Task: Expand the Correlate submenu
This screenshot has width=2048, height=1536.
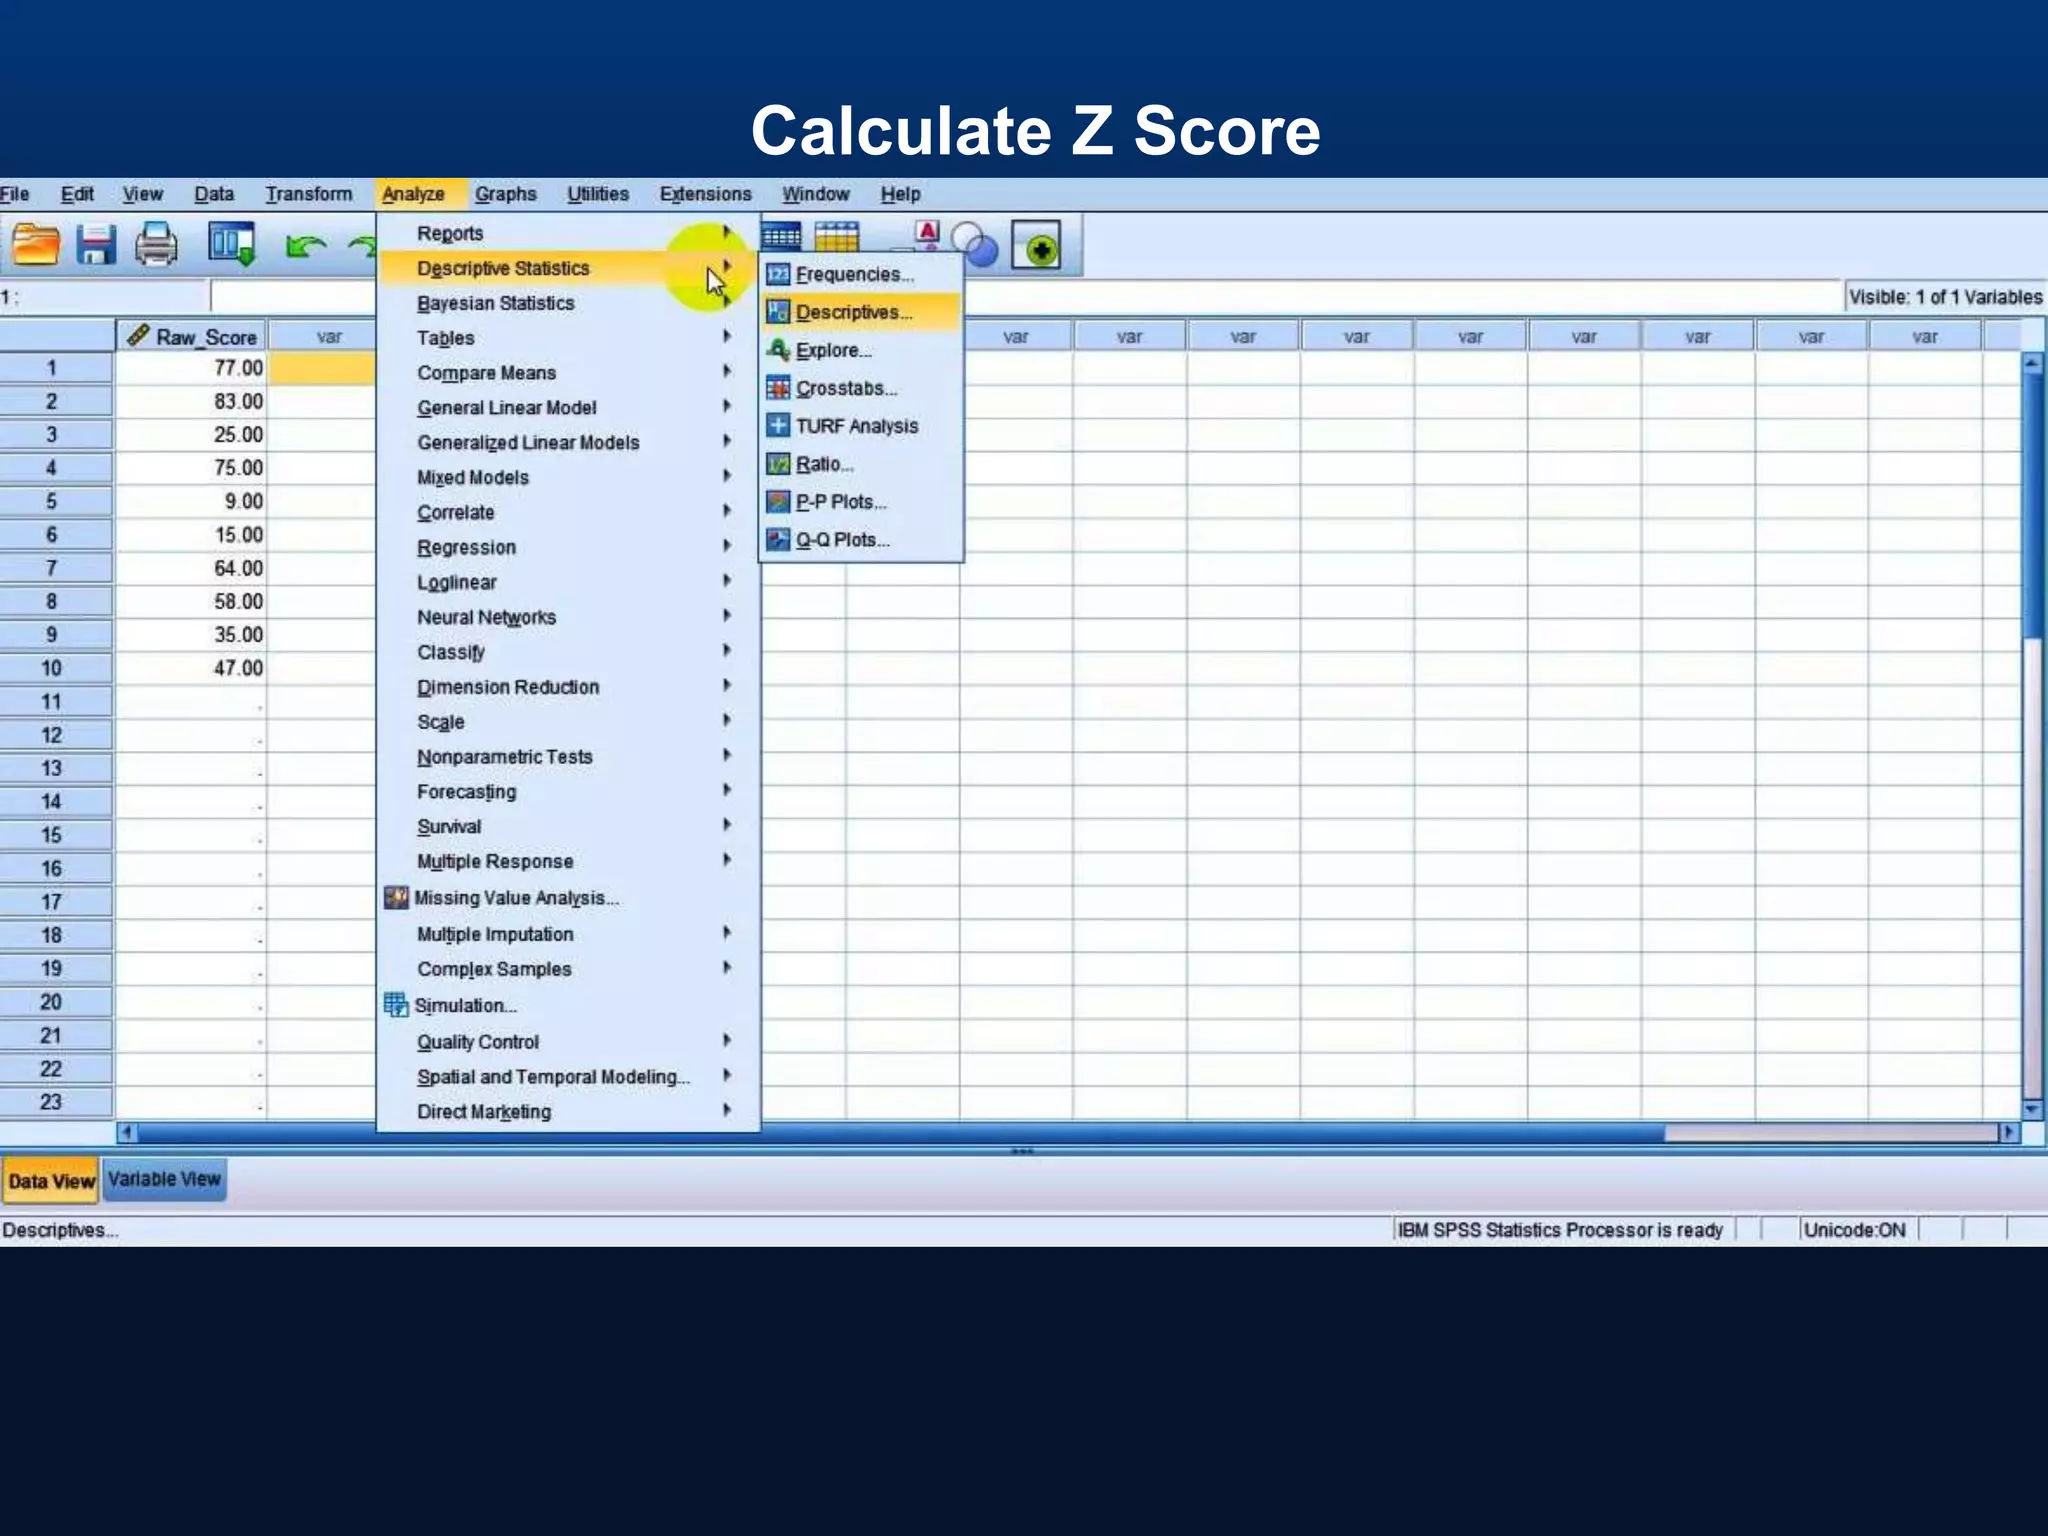Action: click(x=568, y=512)
